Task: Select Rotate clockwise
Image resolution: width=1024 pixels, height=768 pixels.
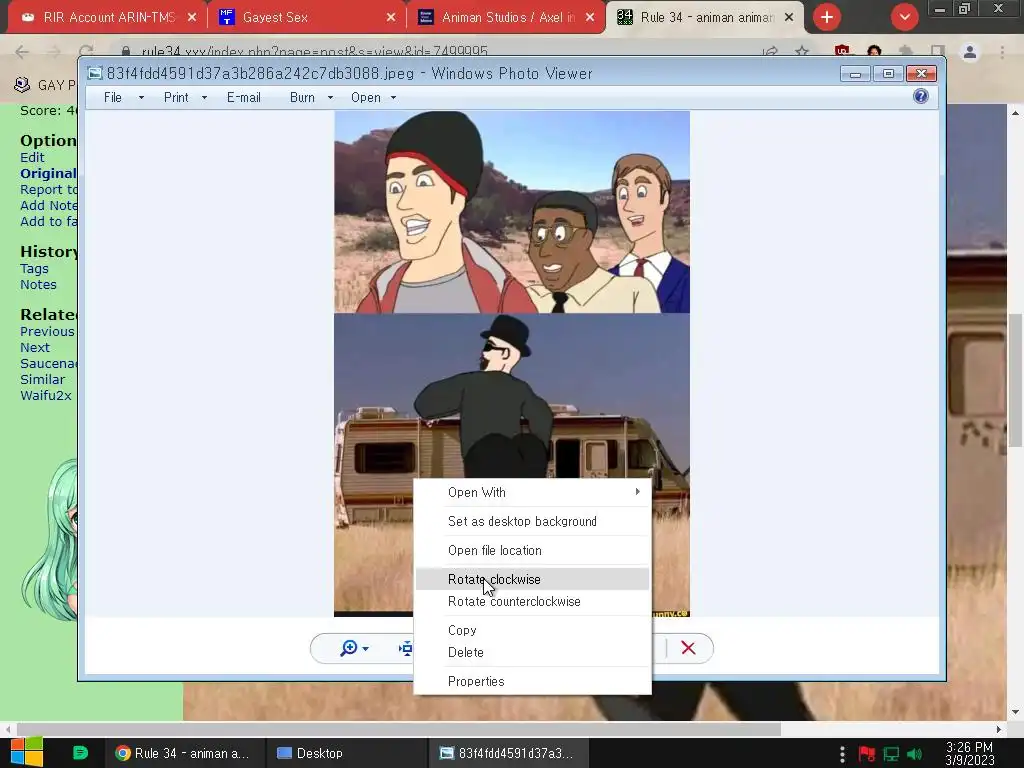Action: tap(532, 579)
